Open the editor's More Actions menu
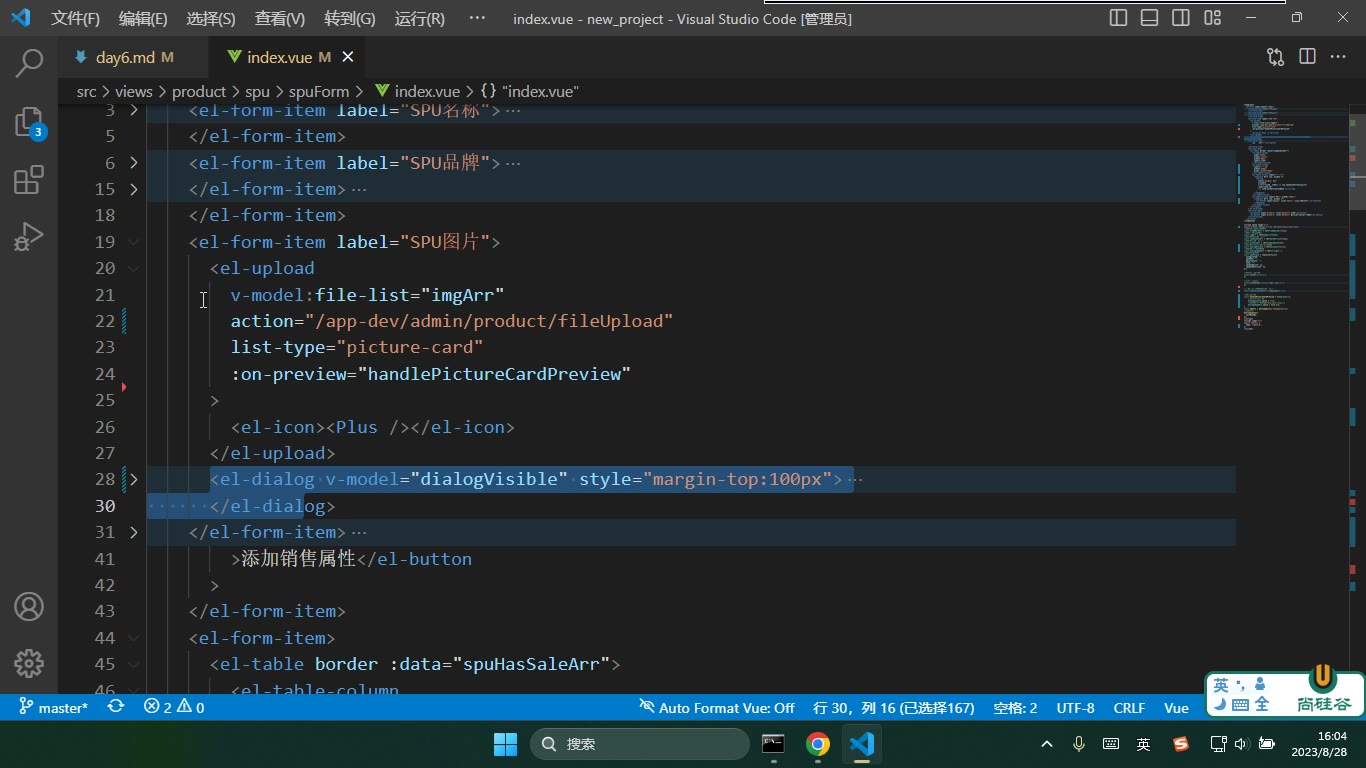1366x768 pixels. coord(1338,57)
